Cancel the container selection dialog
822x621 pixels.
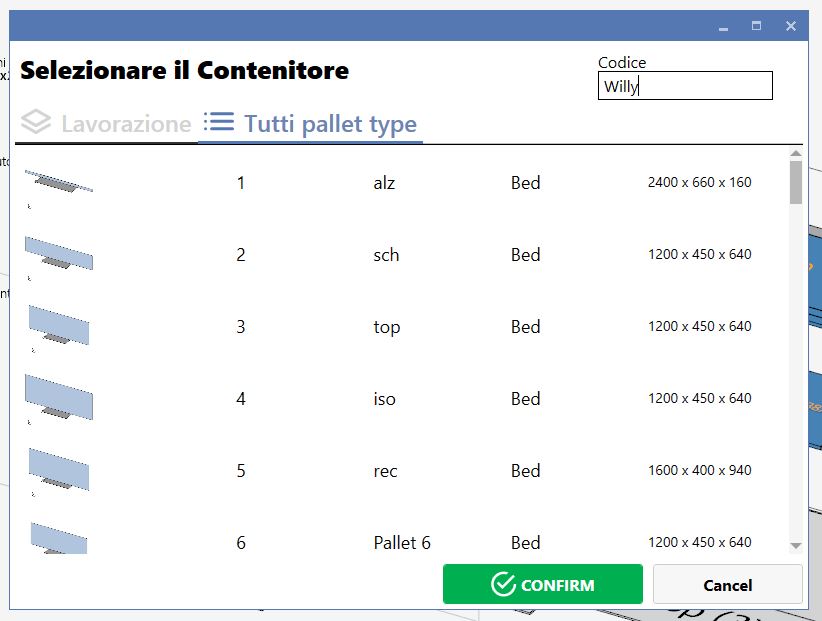[x=728, y=584]
